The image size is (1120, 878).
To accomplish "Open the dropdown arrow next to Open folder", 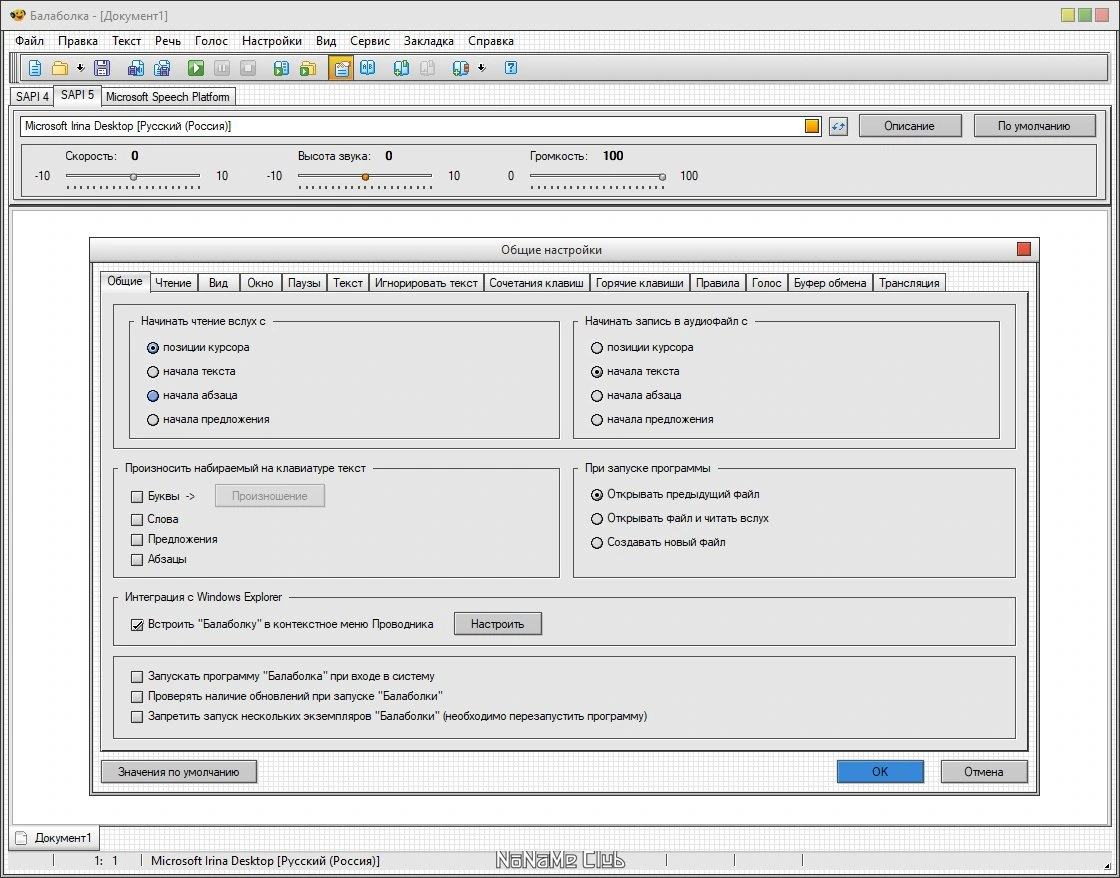I will click(x=81, y=68).
